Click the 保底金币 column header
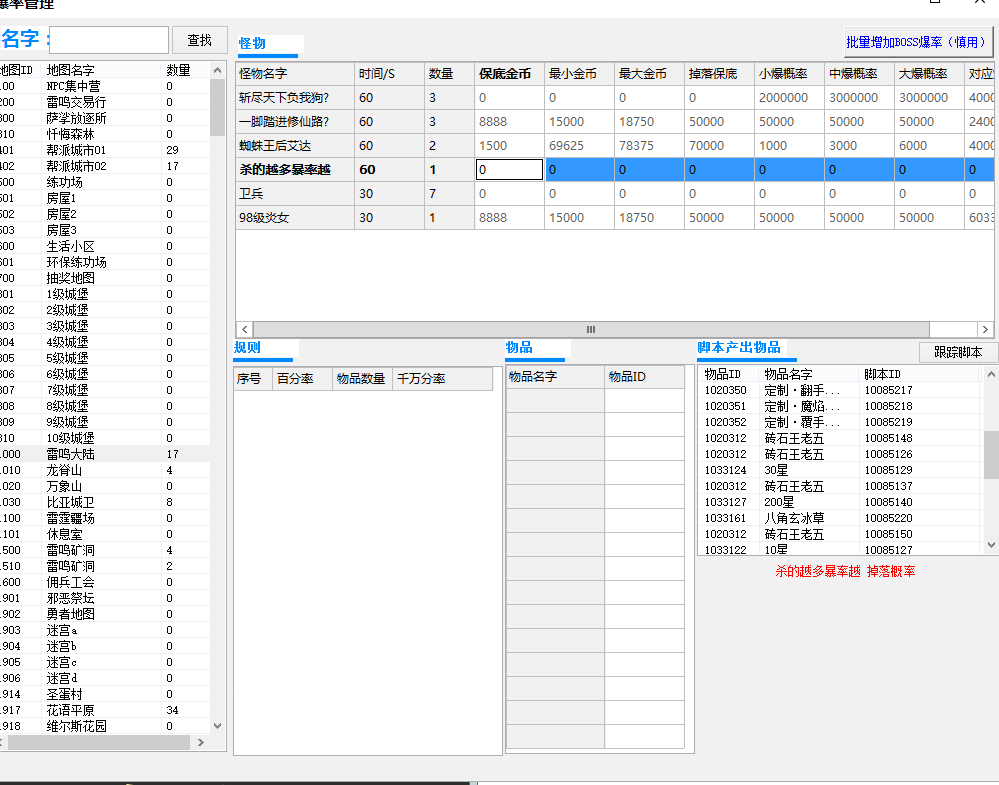Screen dimensions: 999x785 pyautogui.click(x=505, y=74)
